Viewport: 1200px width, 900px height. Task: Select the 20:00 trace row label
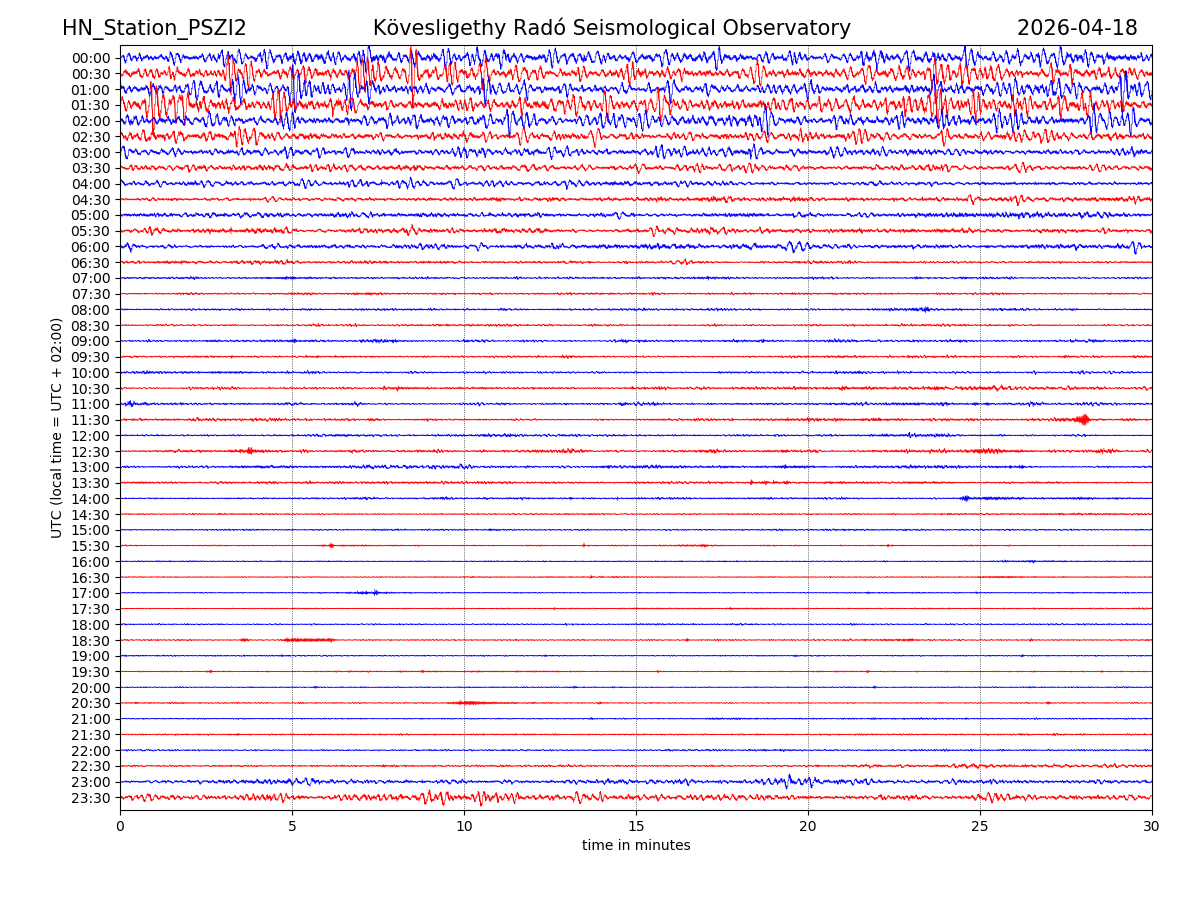click(x=90, y=688)
